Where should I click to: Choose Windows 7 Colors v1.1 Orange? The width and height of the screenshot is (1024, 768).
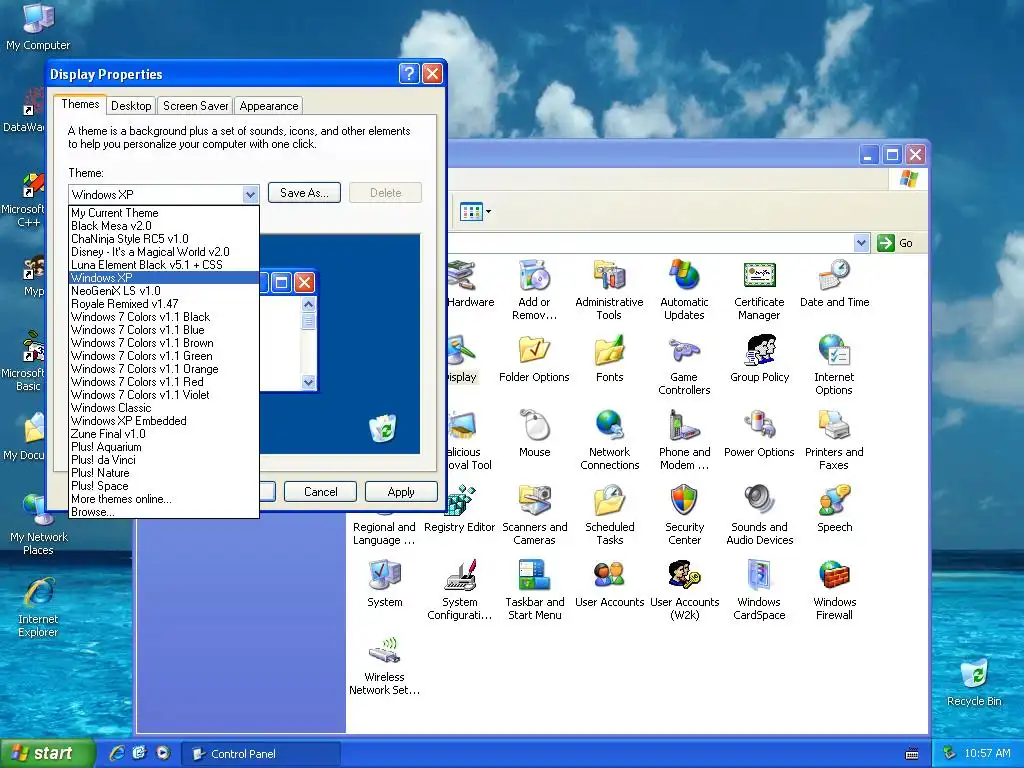(163, 369)
